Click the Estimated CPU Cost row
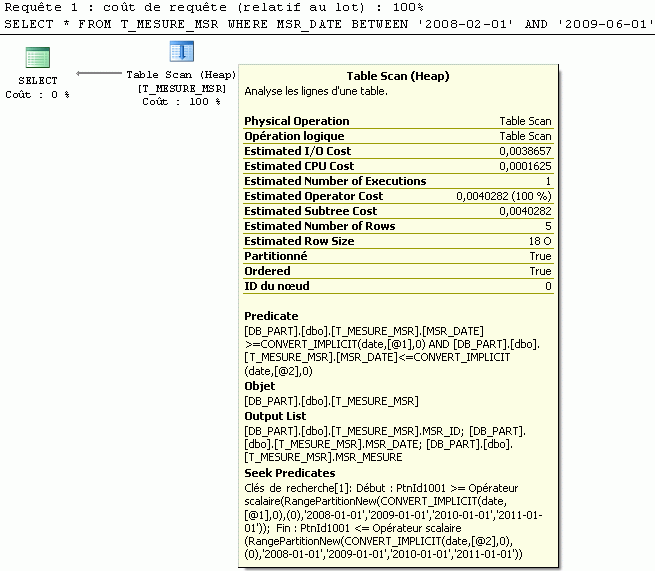 point(397,166)
